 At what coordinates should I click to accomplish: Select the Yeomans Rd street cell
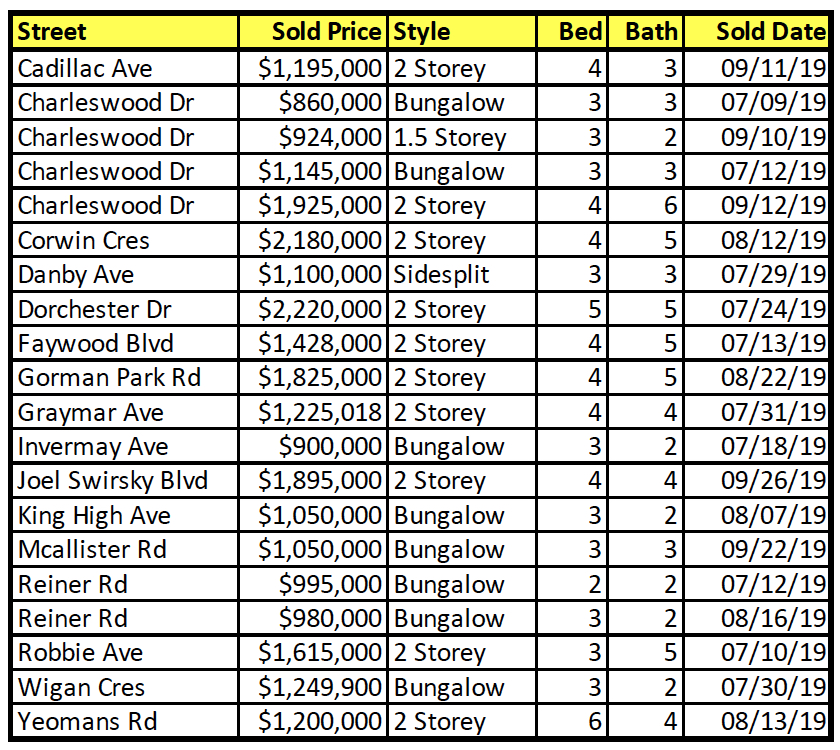(125, 721)
